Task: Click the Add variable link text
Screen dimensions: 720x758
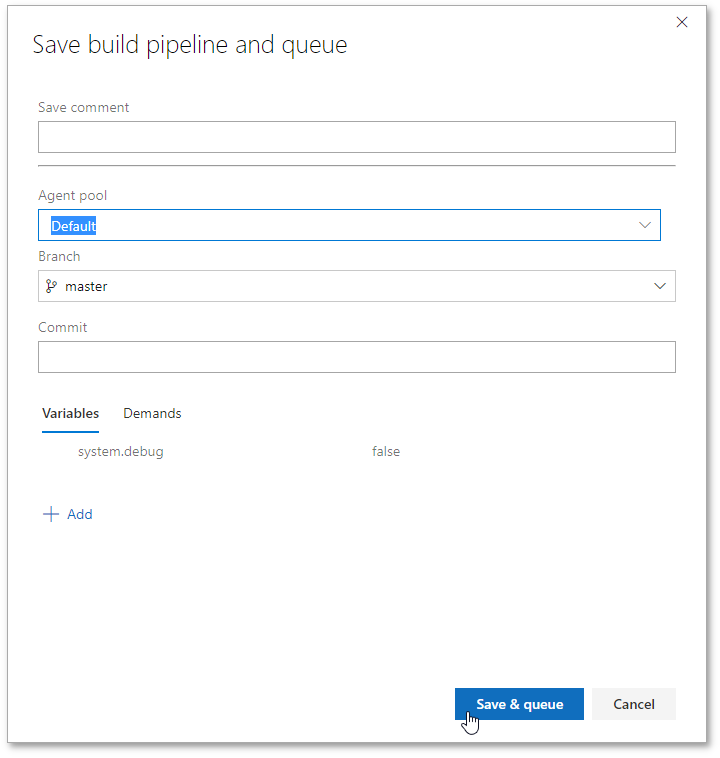Action: pos(80,514)
